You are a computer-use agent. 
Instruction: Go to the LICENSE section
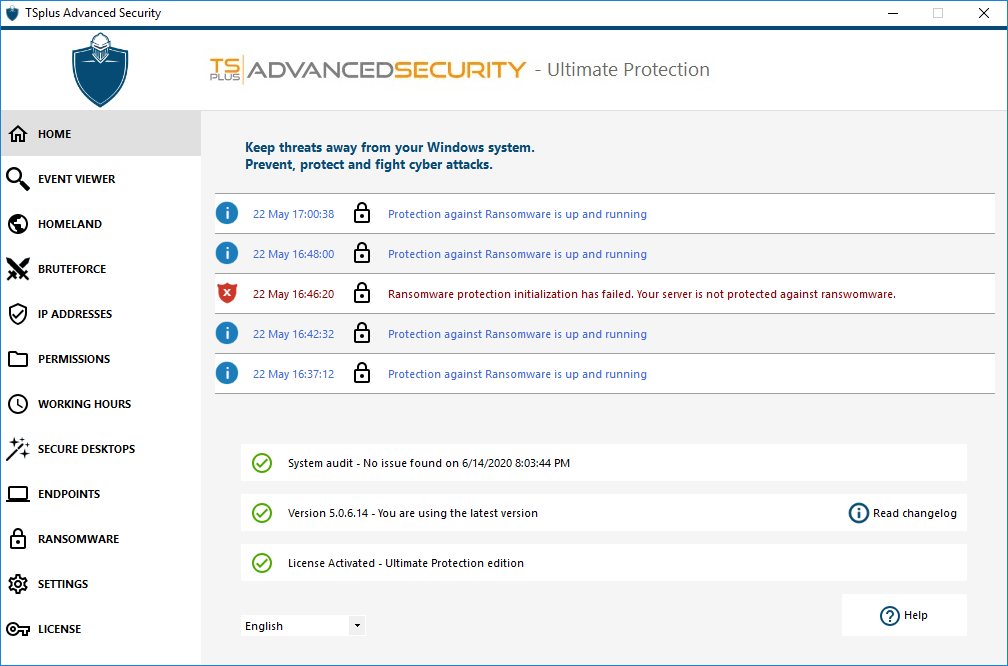101,629
